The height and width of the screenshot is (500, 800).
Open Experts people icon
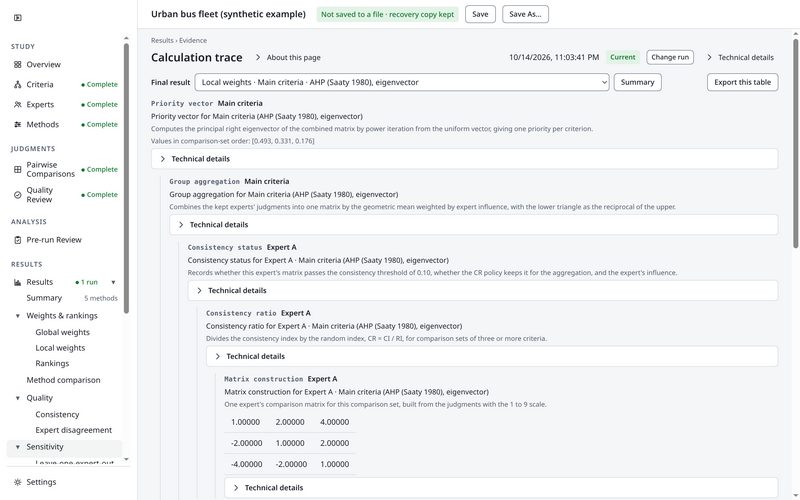point(18,105)
